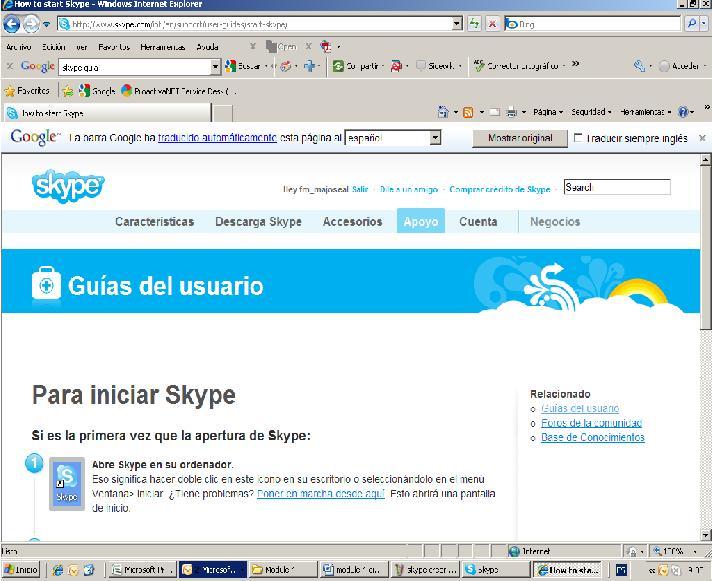Select the Apoyo navigation tab
Screen dimensions: 712x581
click(x=420, y=221)
